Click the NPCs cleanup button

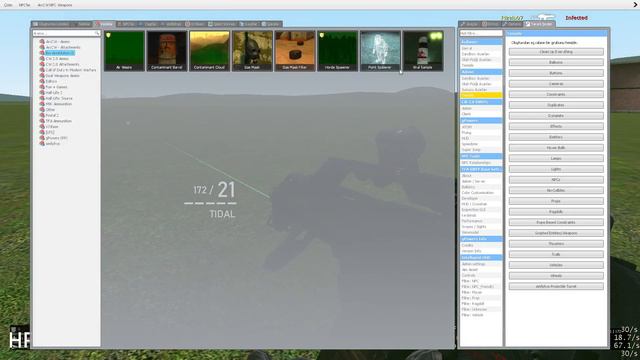pyautogui.click(x=556, y=180)
